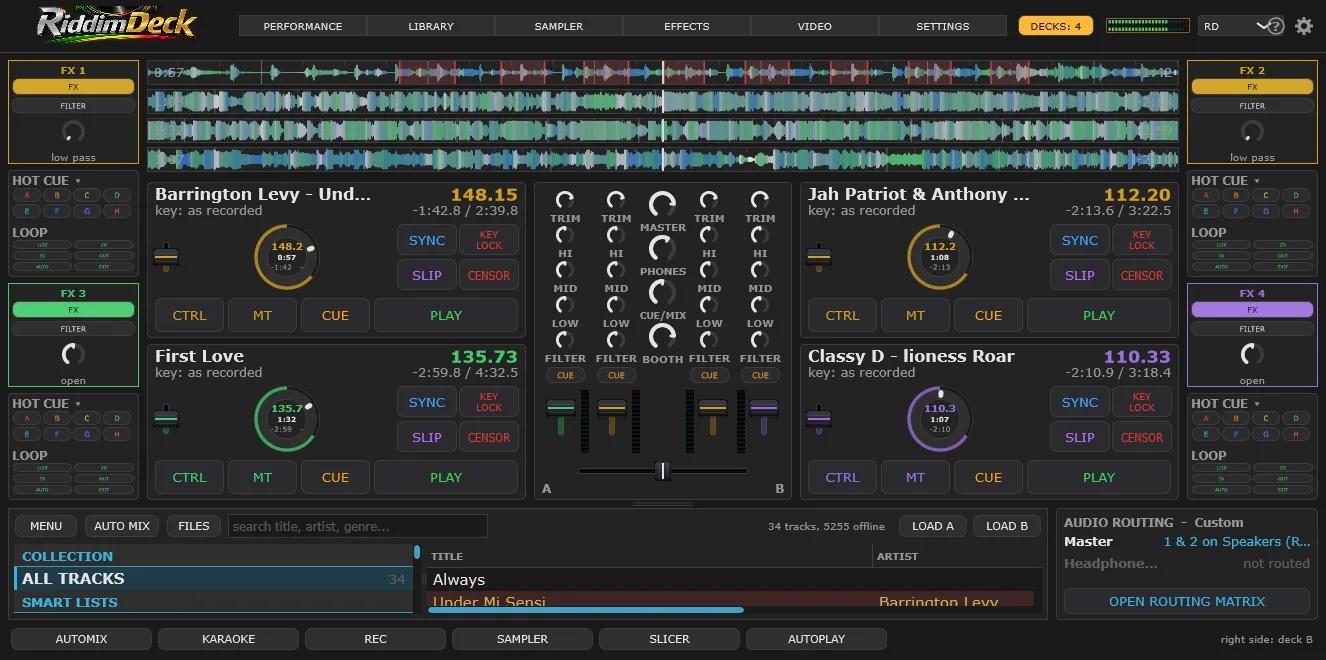Click the BOOTH knob
The image size is (1326, 660).
pos(662,337)
